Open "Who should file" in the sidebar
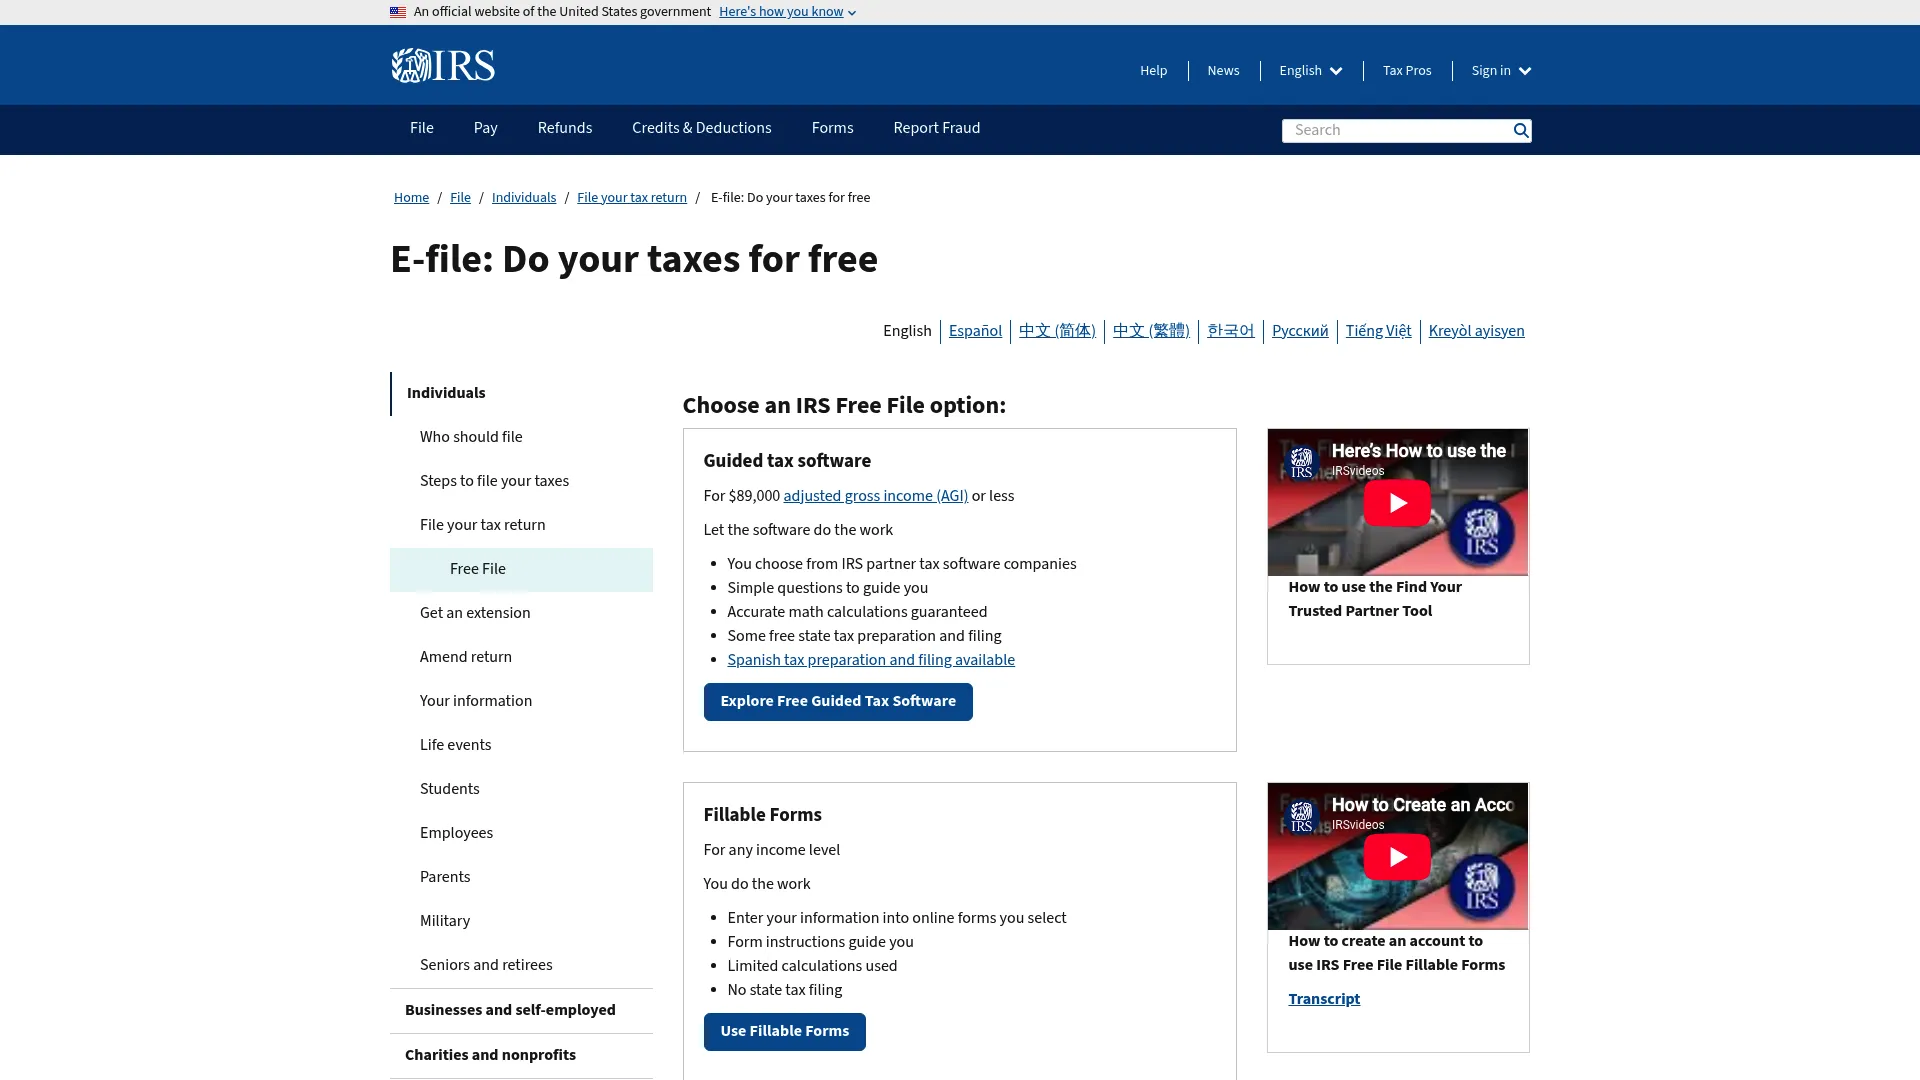The height and width of the screenshot is (1080, 1920). coord(521,438)
